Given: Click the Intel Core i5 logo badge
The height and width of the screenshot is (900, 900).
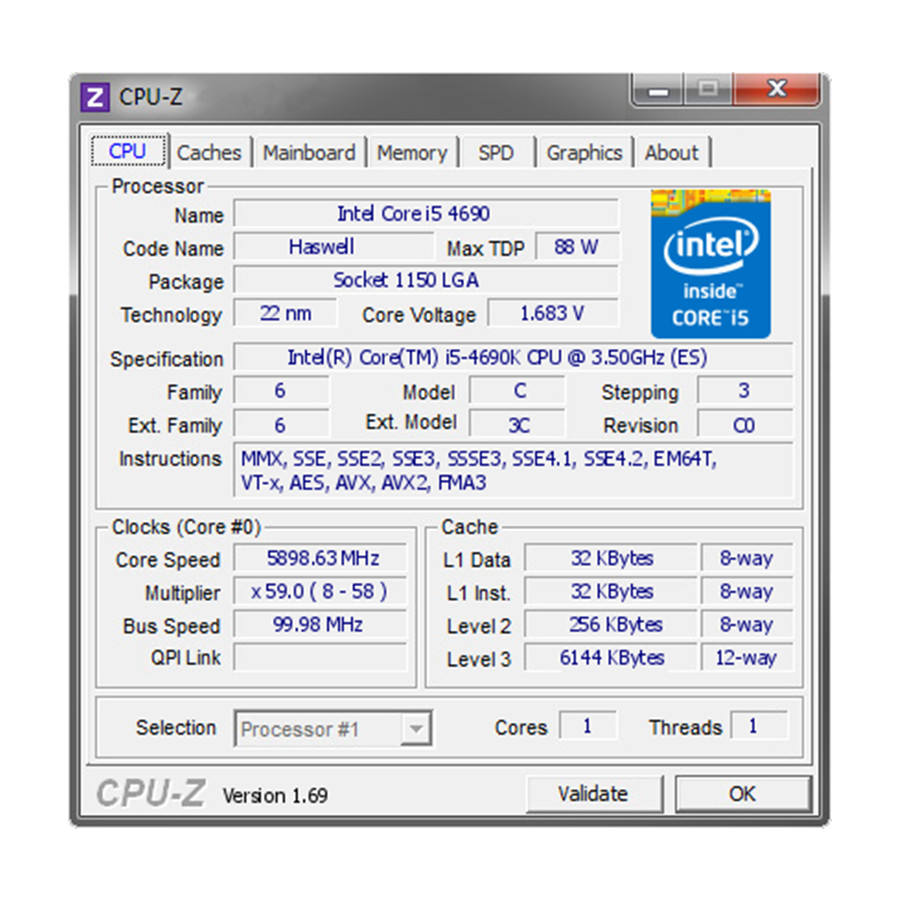Looking at the screenshot, I should point(711,263).
